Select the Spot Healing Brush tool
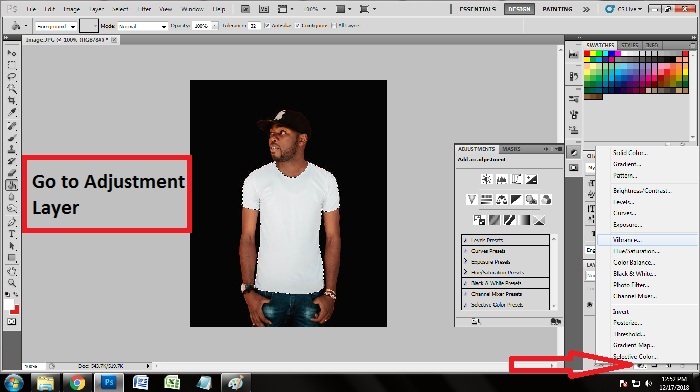Image resolution: width=700 pixels, height=392 pixels. pyautogui.click(x=12, y=126)
